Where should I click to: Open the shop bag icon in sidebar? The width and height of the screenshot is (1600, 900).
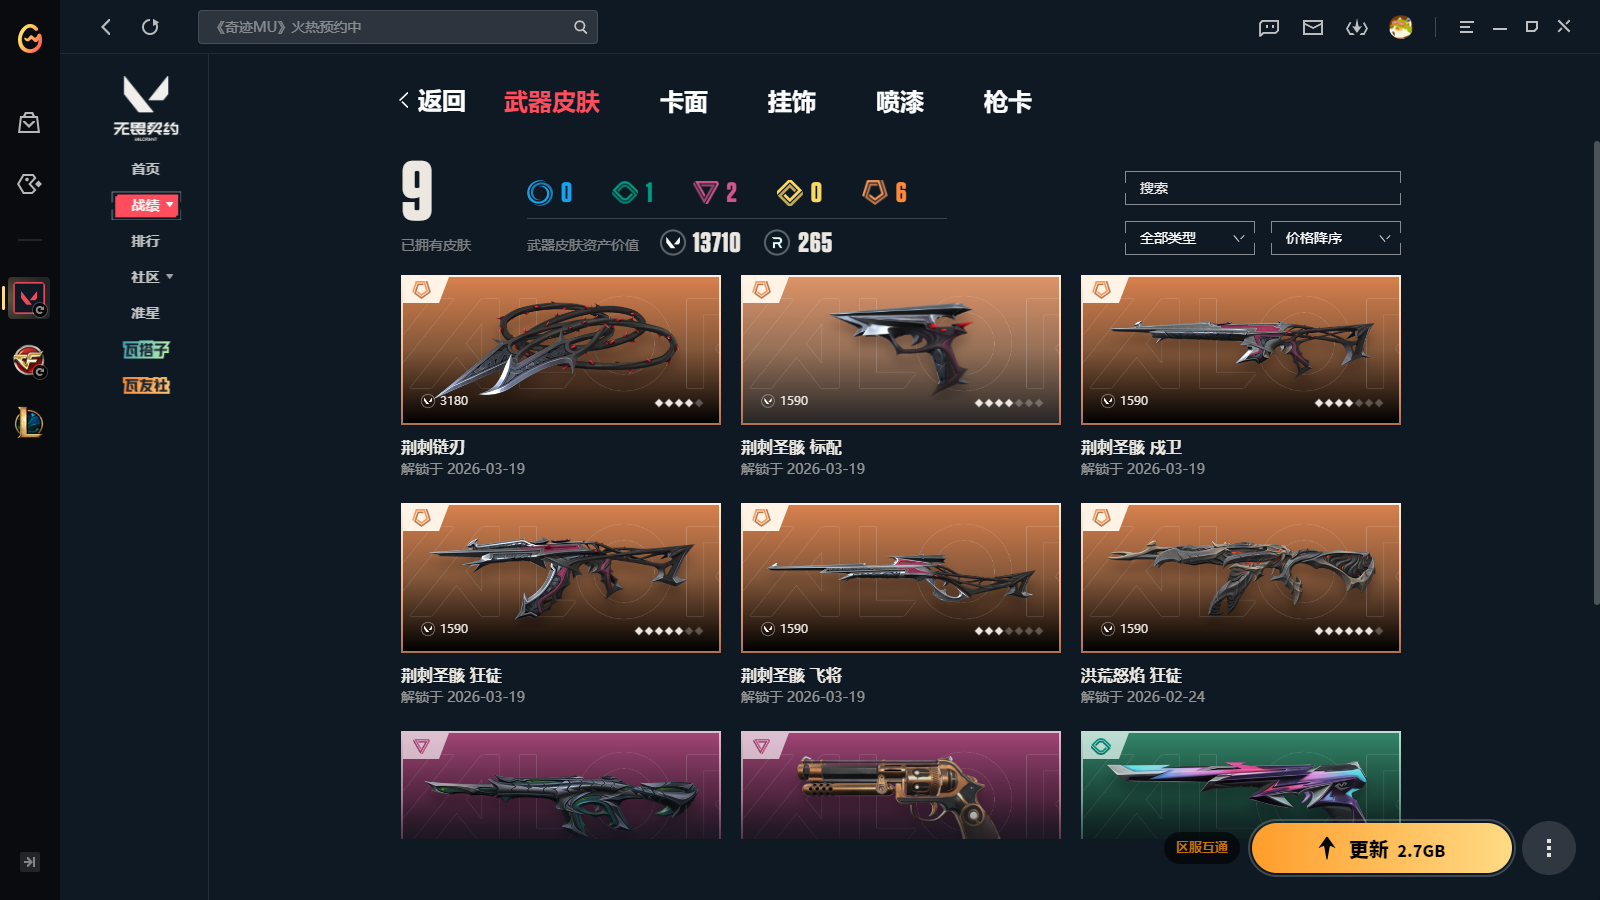click(29, 122)
